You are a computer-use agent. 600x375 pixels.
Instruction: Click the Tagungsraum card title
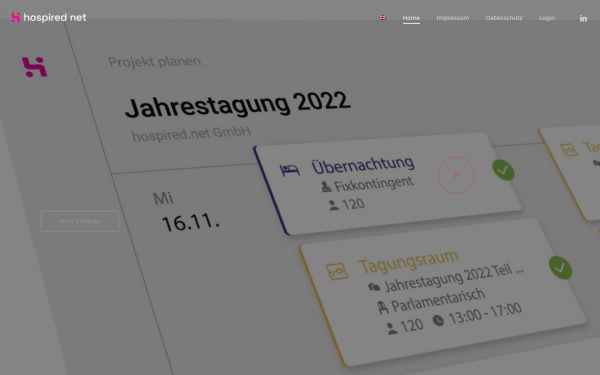click(x=408, y=262)
